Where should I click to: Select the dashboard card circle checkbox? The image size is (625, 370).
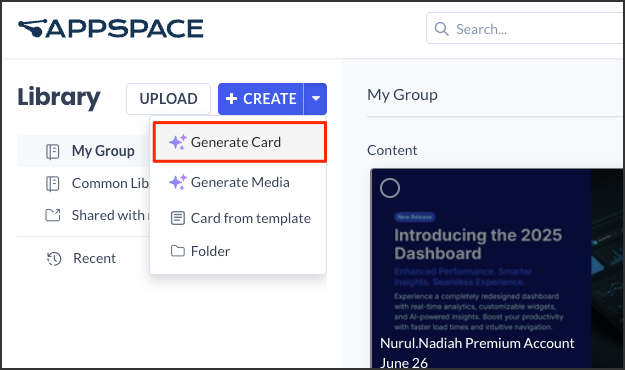pyautogui.click(x=390, y=188)
